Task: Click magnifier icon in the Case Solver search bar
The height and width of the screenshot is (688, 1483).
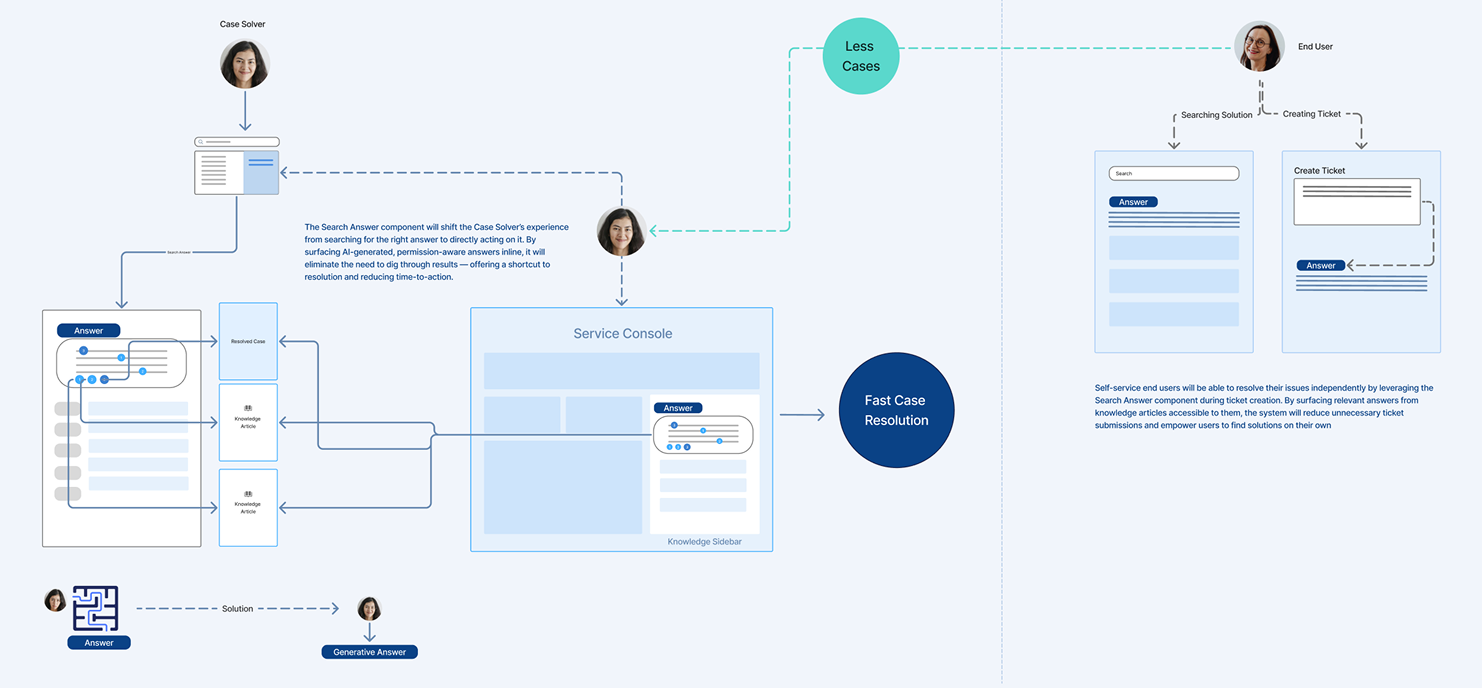Action: (x=200, y=142)
